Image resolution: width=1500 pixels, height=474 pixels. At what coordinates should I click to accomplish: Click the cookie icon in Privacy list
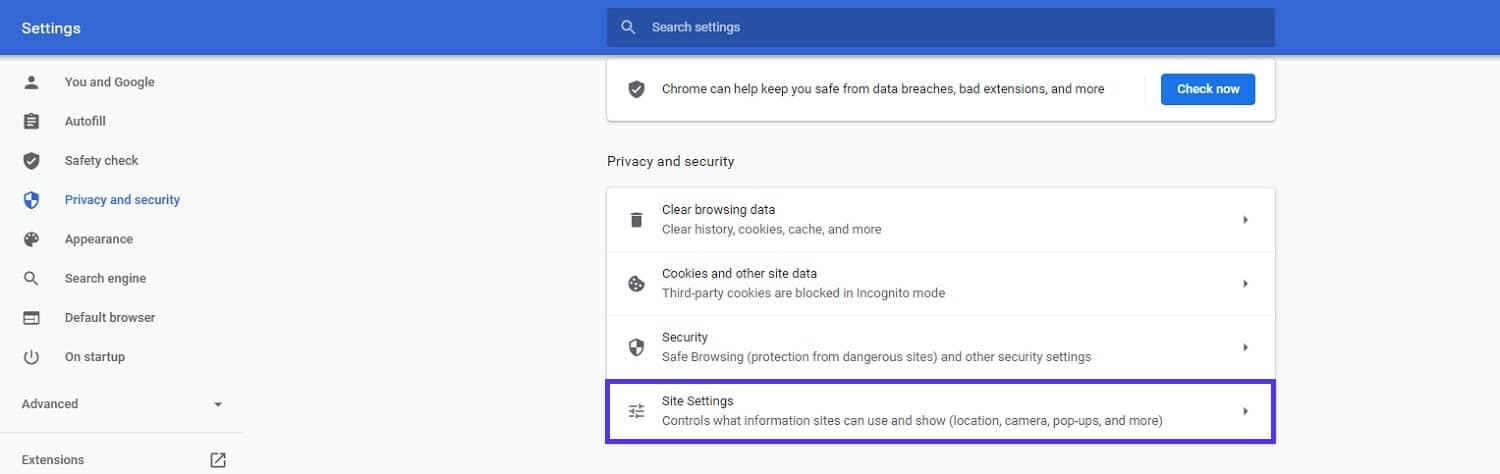636,284
